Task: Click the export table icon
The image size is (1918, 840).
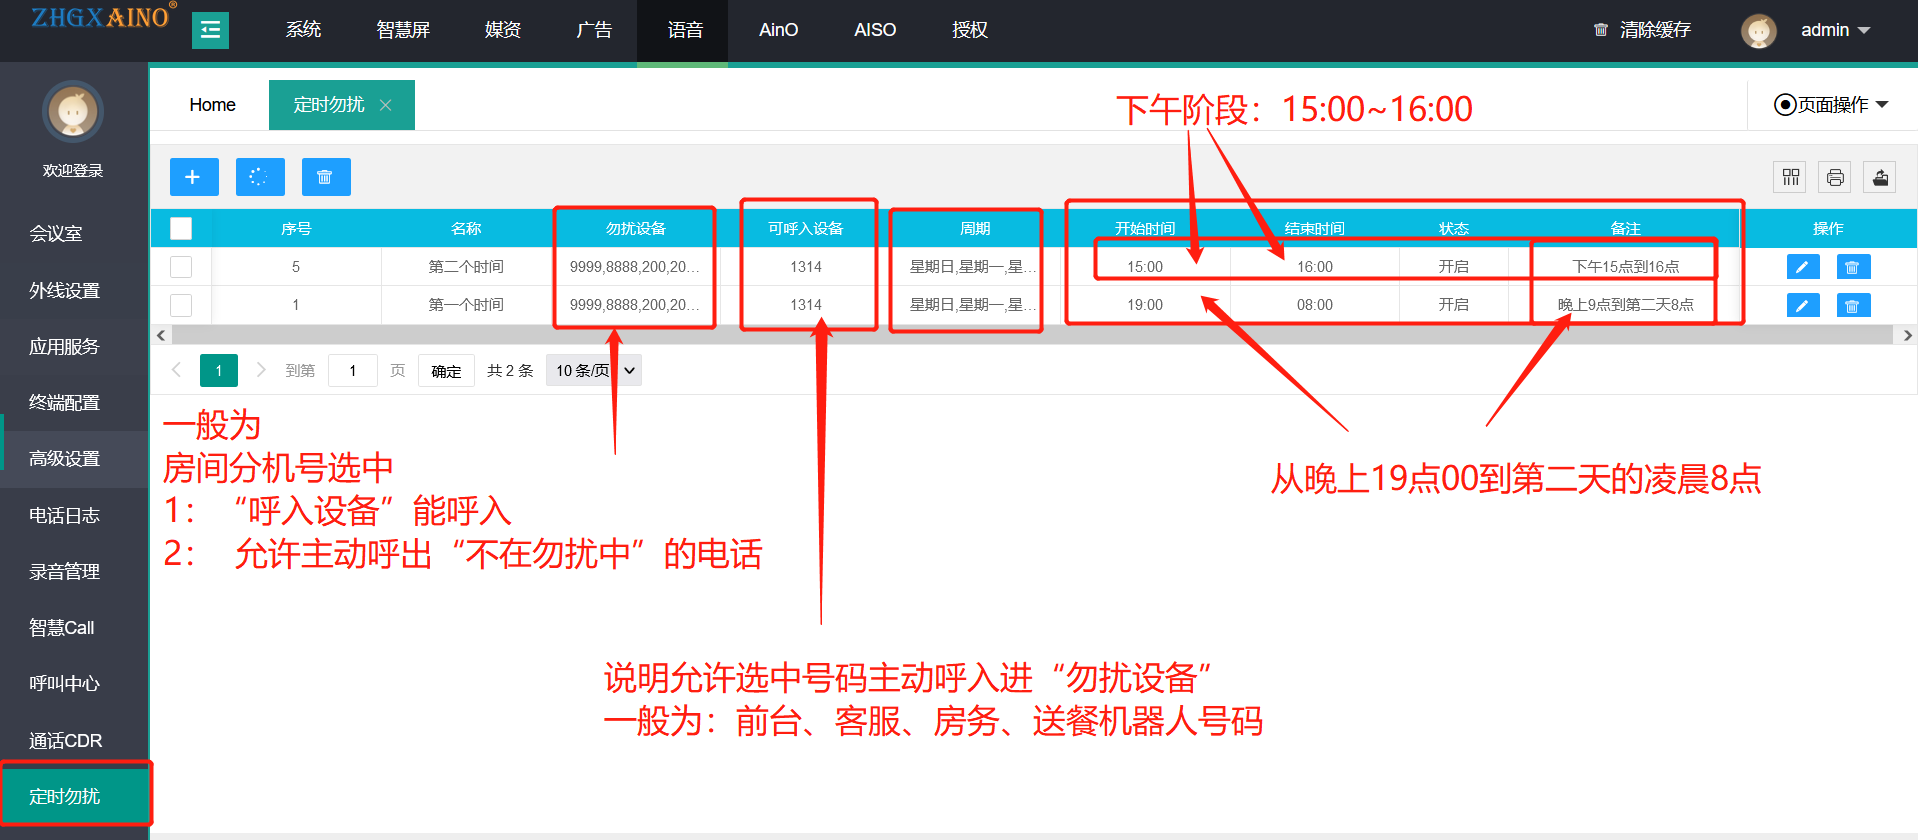Action: (x=1879, y=177)
